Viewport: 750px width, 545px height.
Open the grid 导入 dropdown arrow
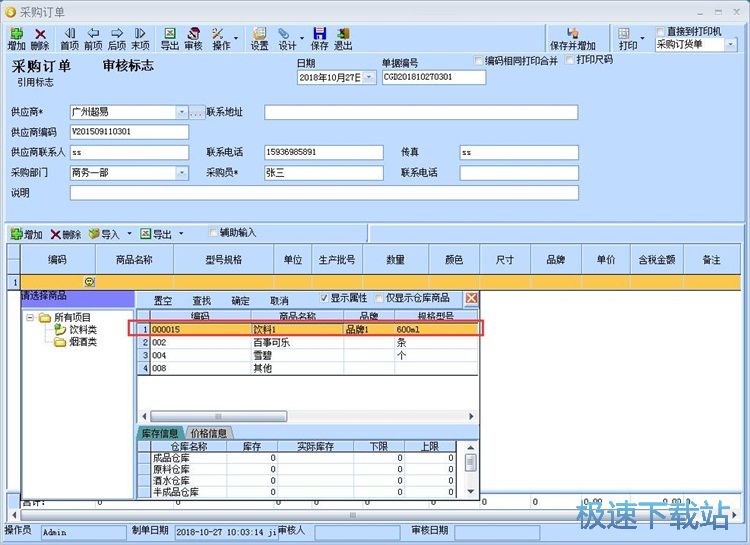click(x=129, y=234)
